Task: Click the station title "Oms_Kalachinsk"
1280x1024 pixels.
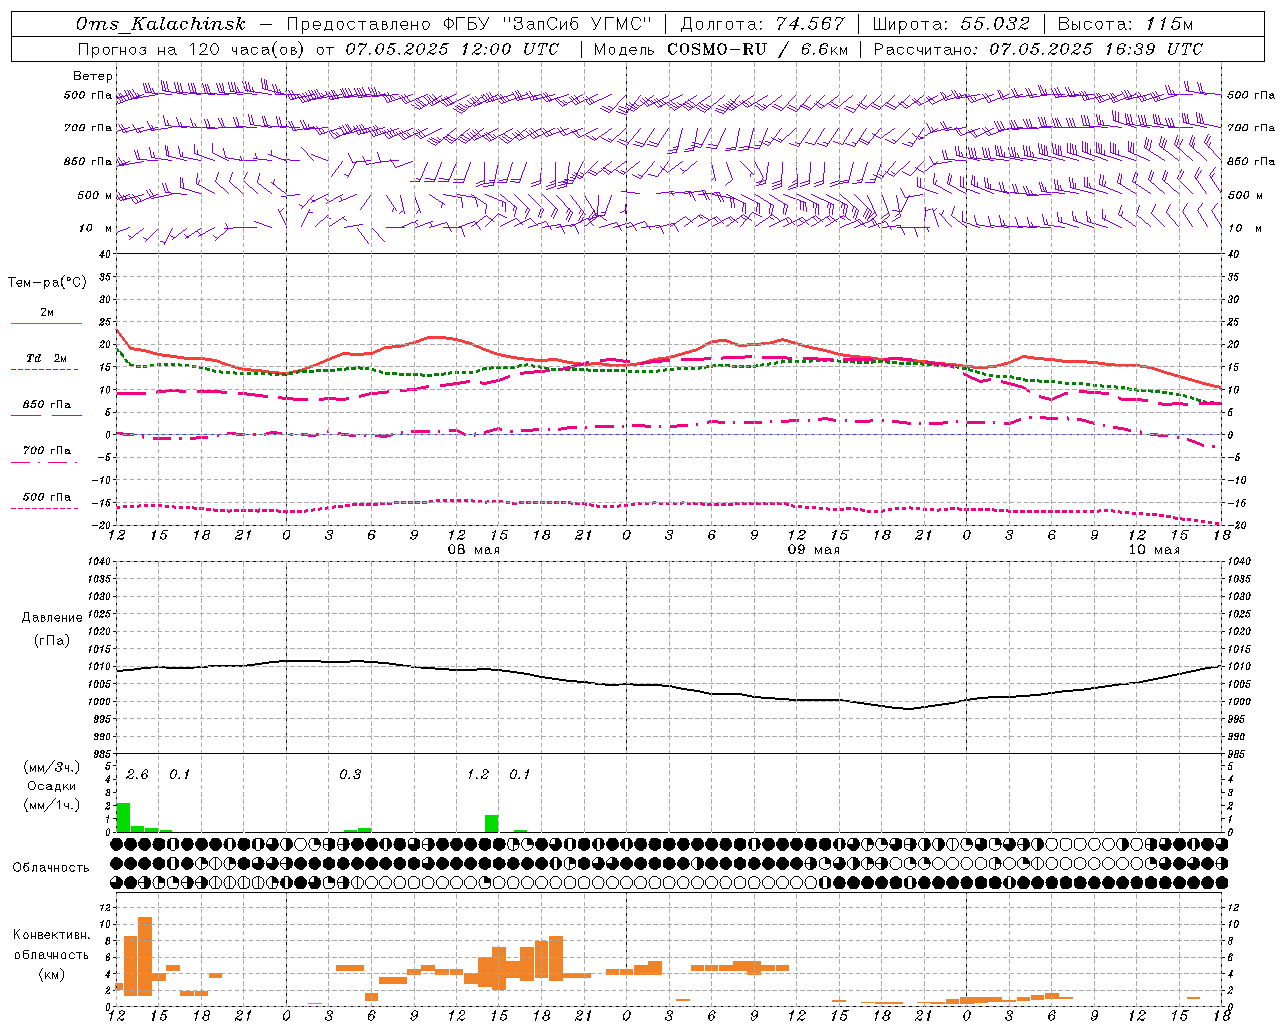Action: 160,24
